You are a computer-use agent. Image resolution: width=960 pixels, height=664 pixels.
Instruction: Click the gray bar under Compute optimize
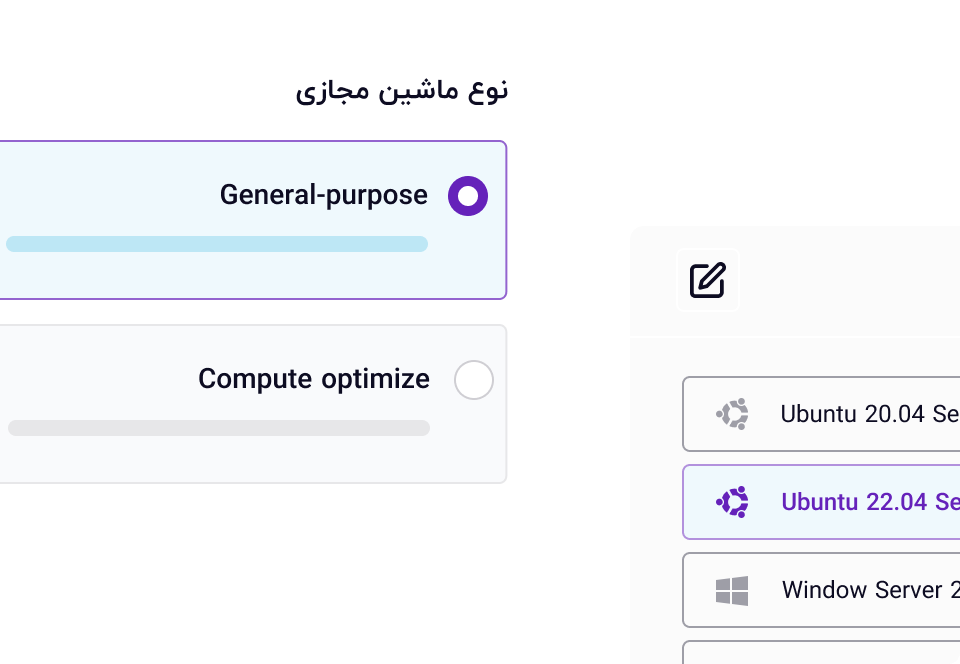click(x=219, y=428)
